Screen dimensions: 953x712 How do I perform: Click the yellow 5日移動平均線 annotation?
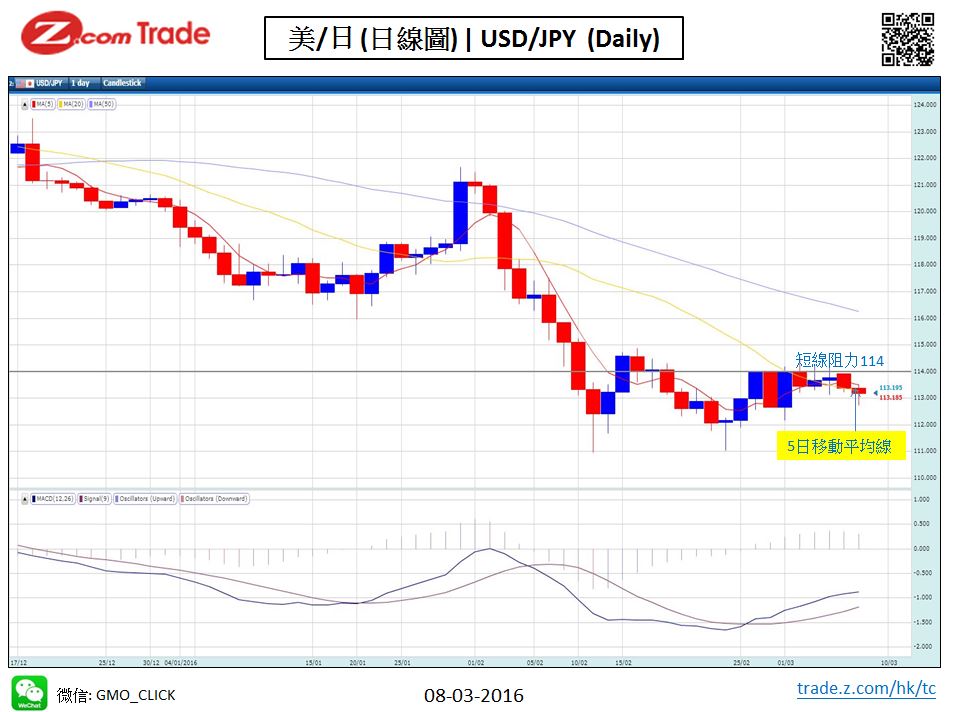841,446
